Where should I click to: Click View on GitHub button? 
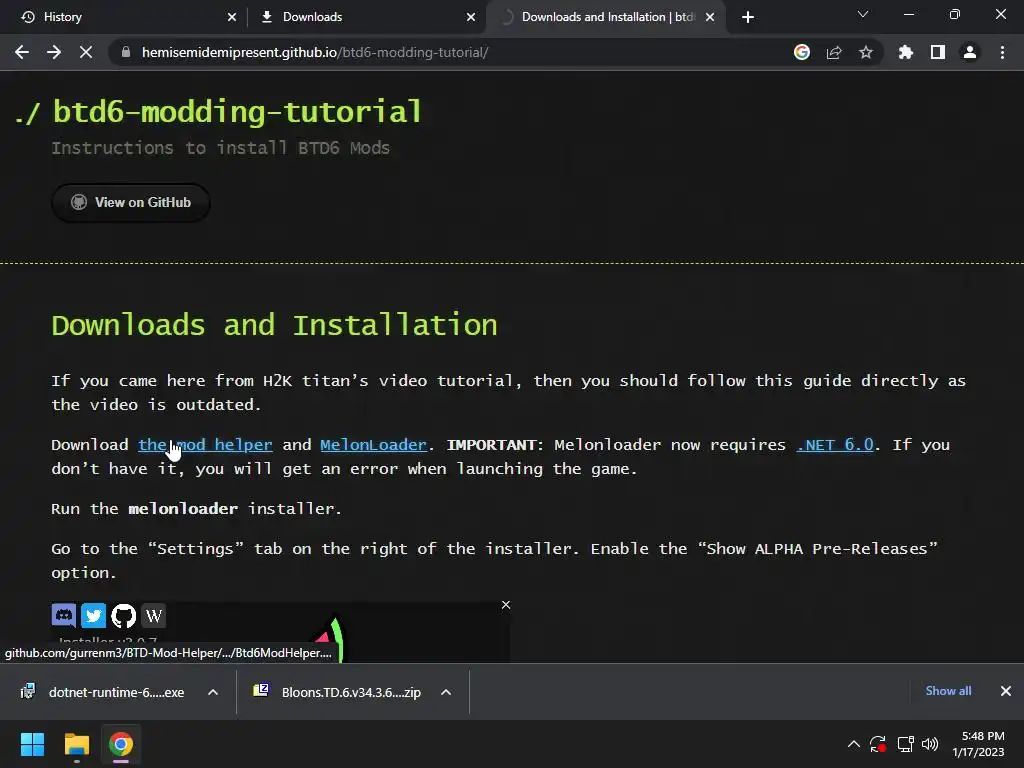pos(131,202)
